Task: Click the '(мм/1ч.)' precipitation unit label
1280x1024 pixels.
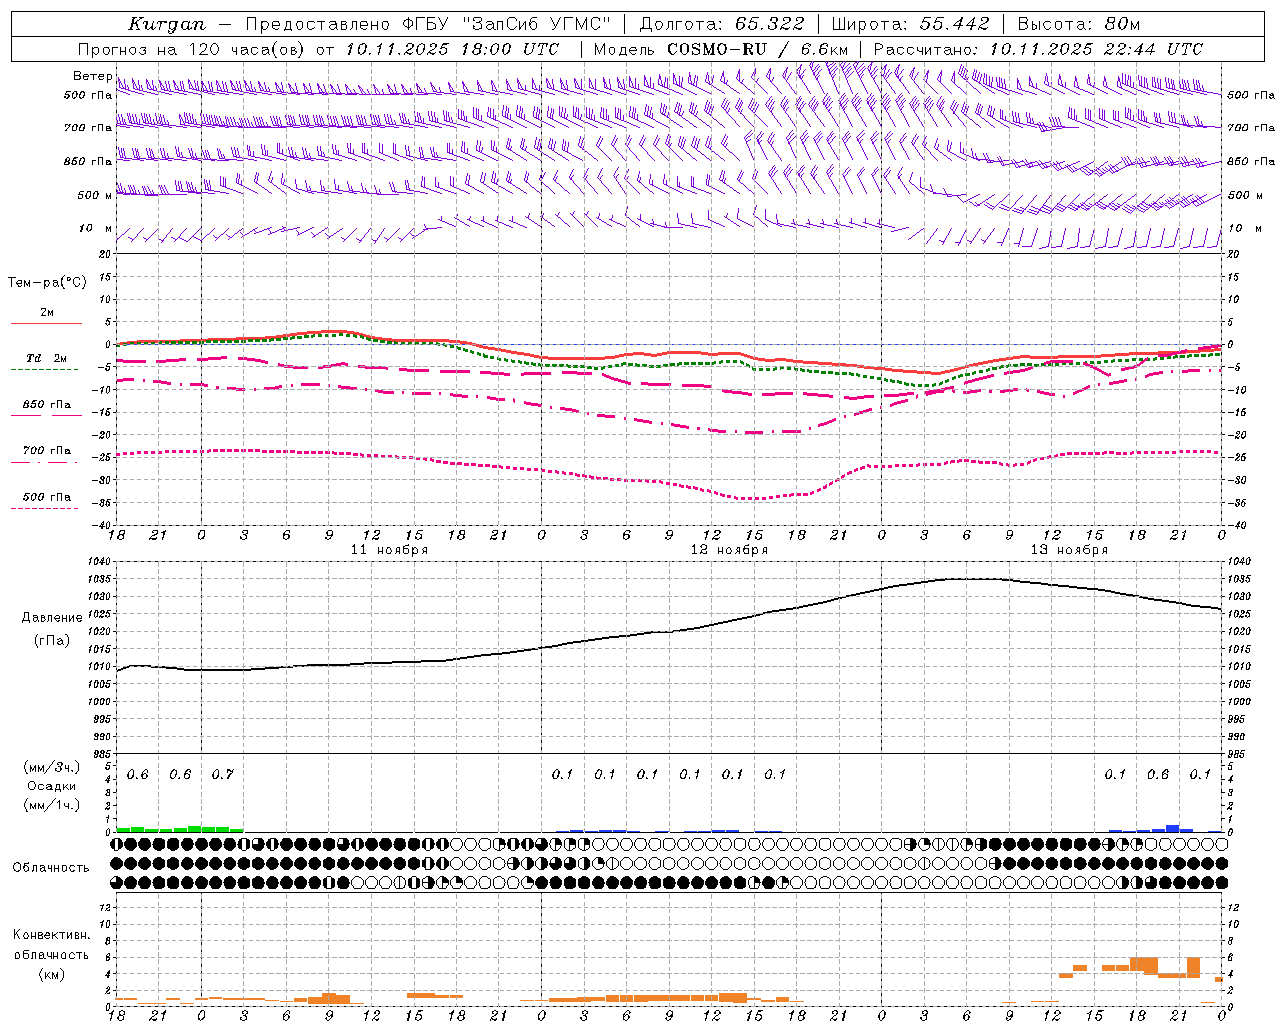Action: click(52, 805)
